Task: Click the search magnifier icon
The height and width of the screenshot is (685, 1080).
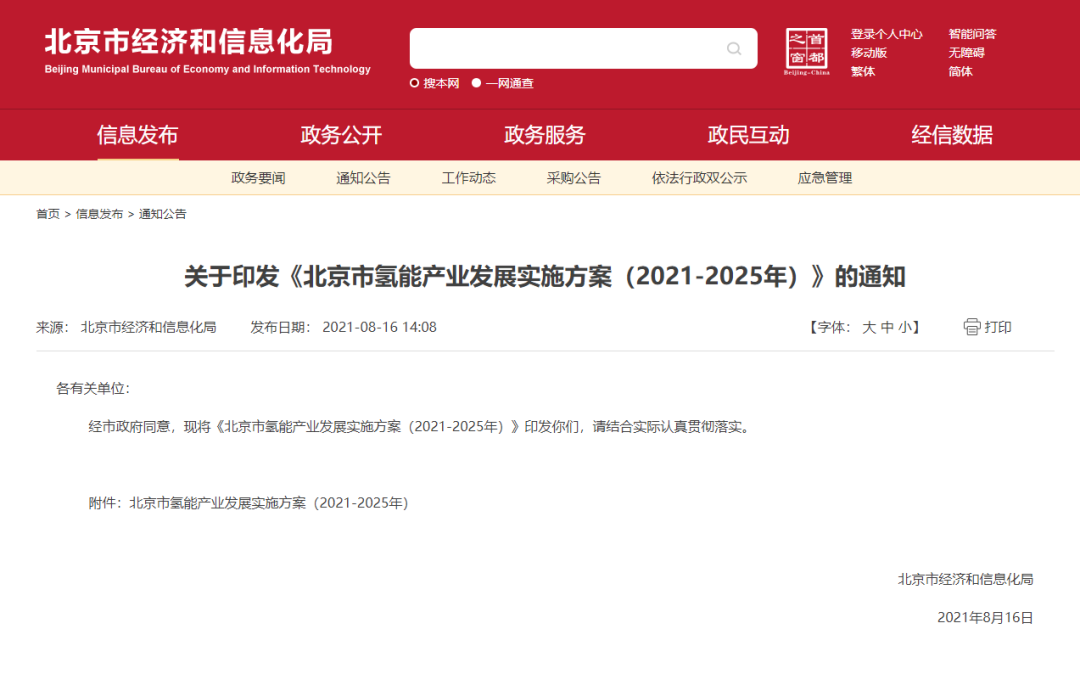Action: [x=733, y=48]
